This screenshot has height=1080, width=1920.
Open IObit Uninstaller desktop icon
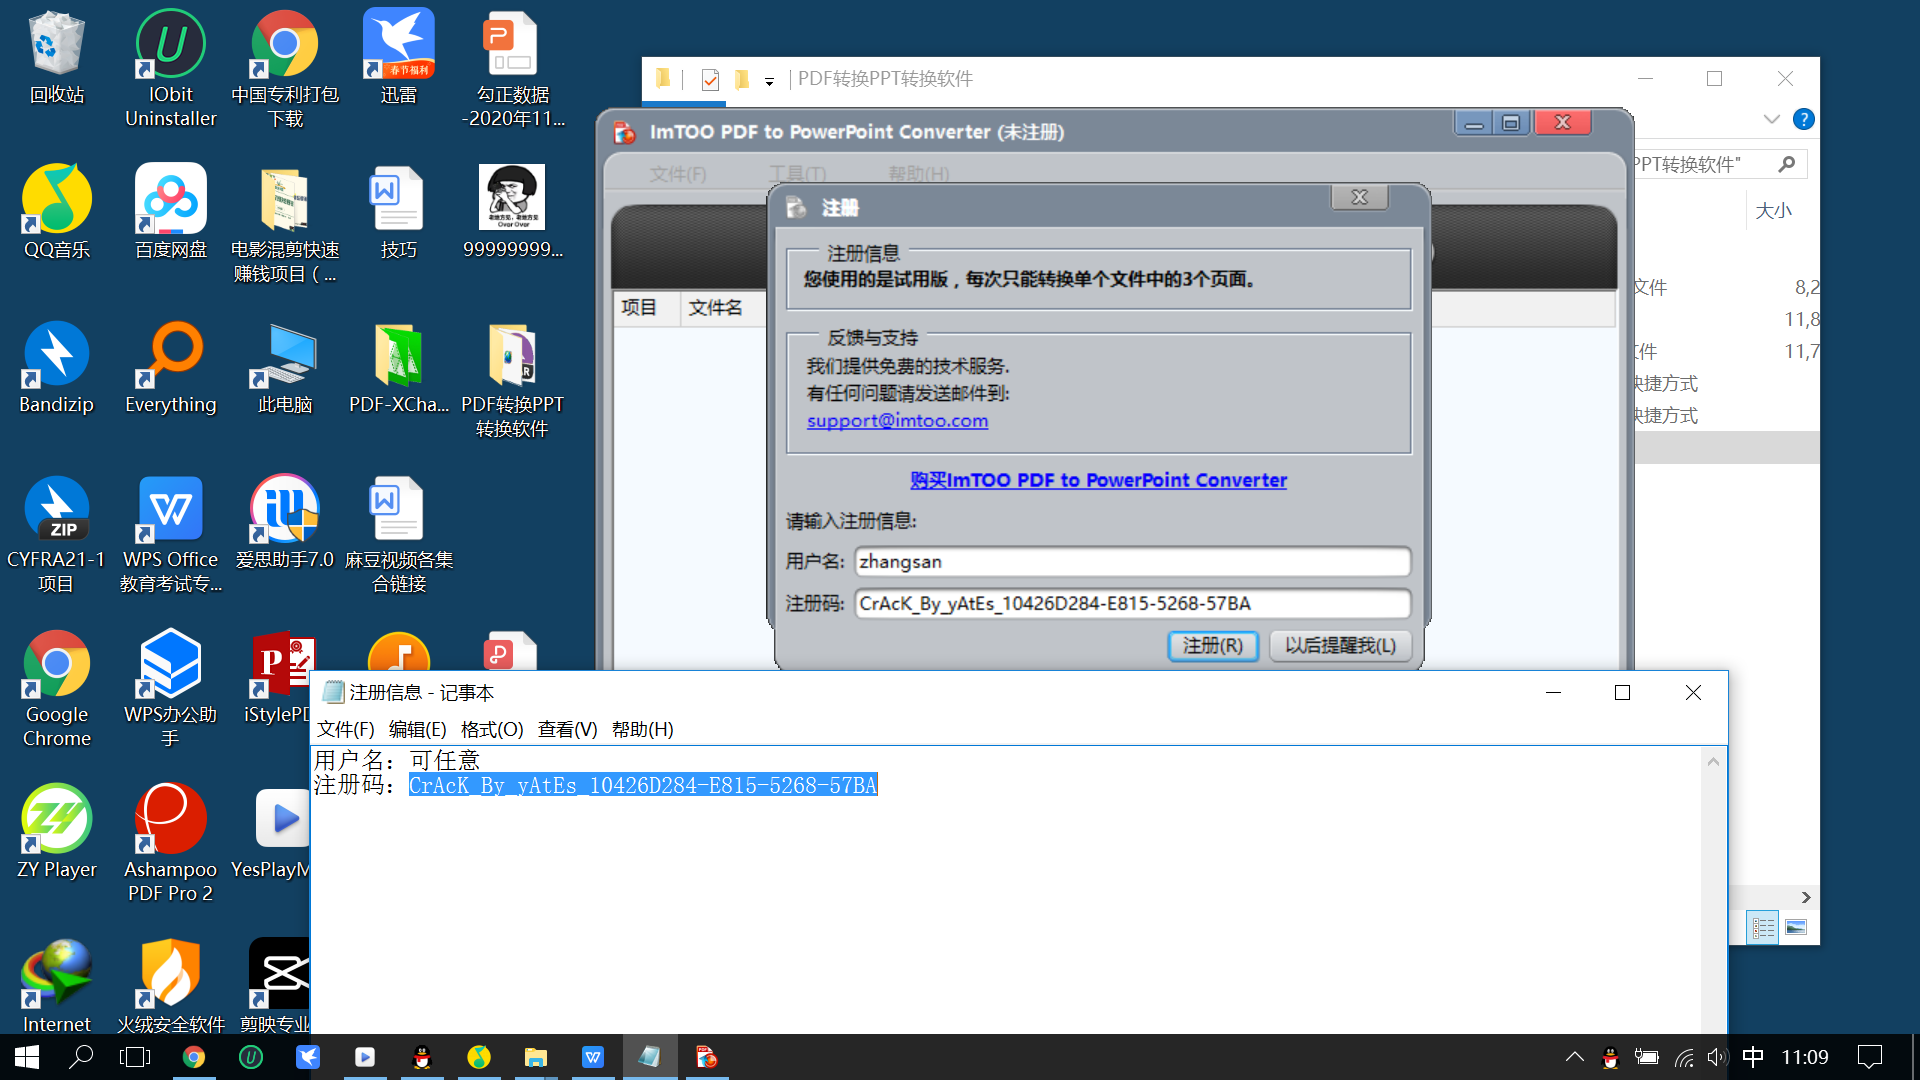point(170,68)
